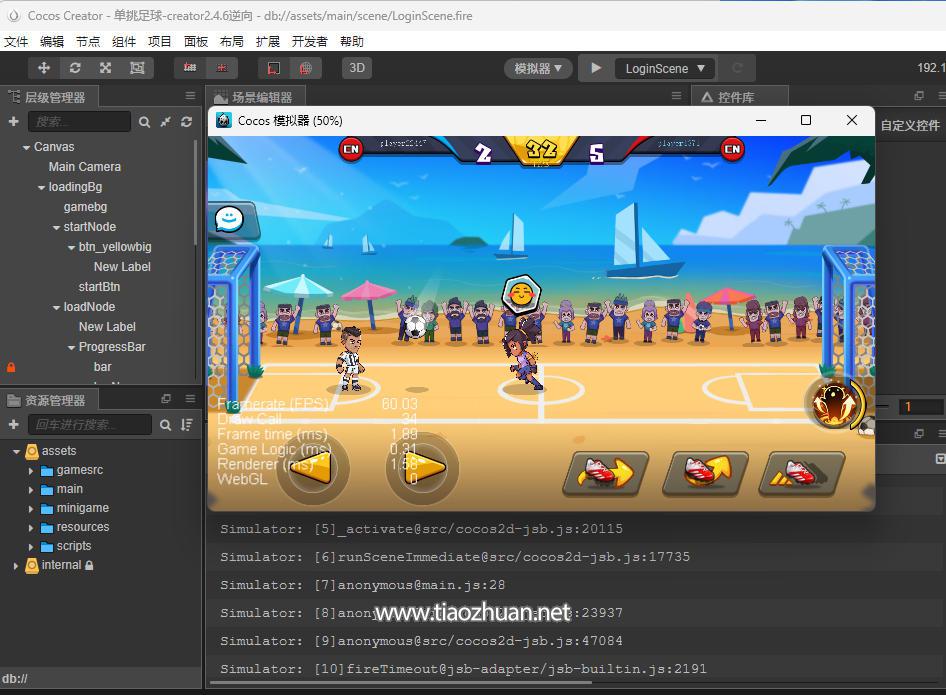Toggle the 3D scene view mode
Image resolution: width=946 pixels, height=695 pixels.
pos(357,68)
